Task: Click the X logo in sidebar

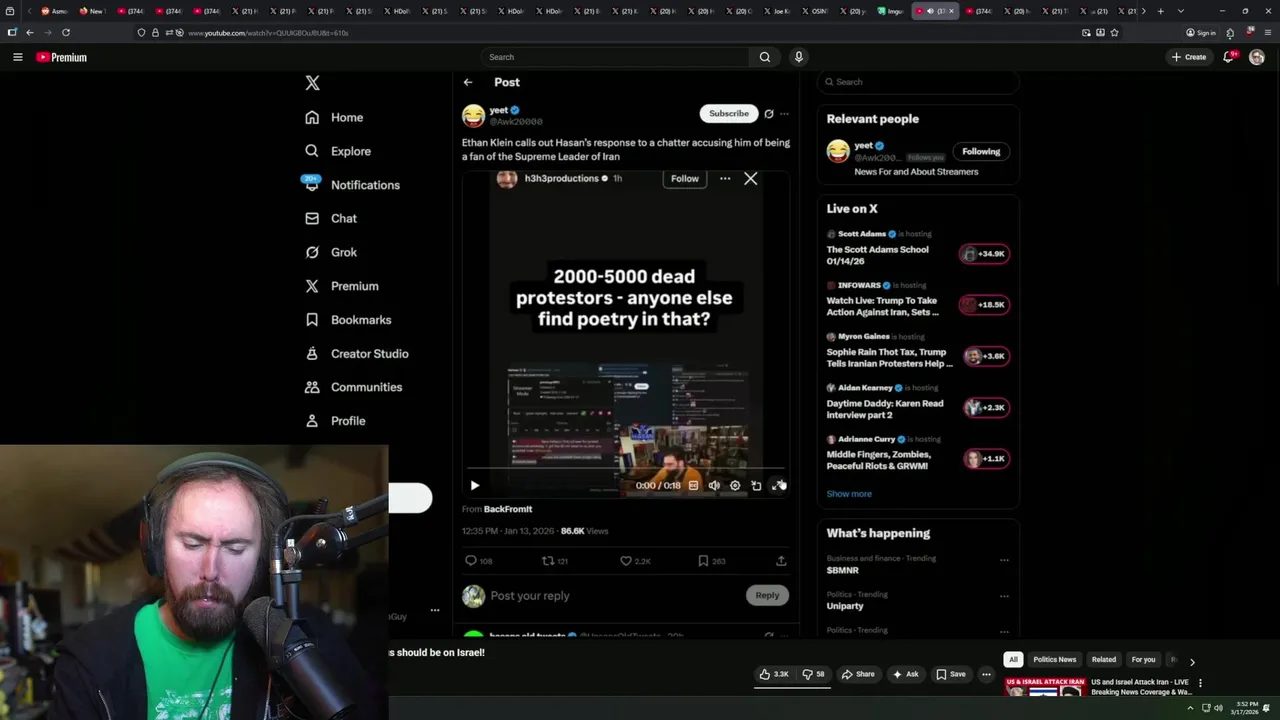Action: (313, 83)
